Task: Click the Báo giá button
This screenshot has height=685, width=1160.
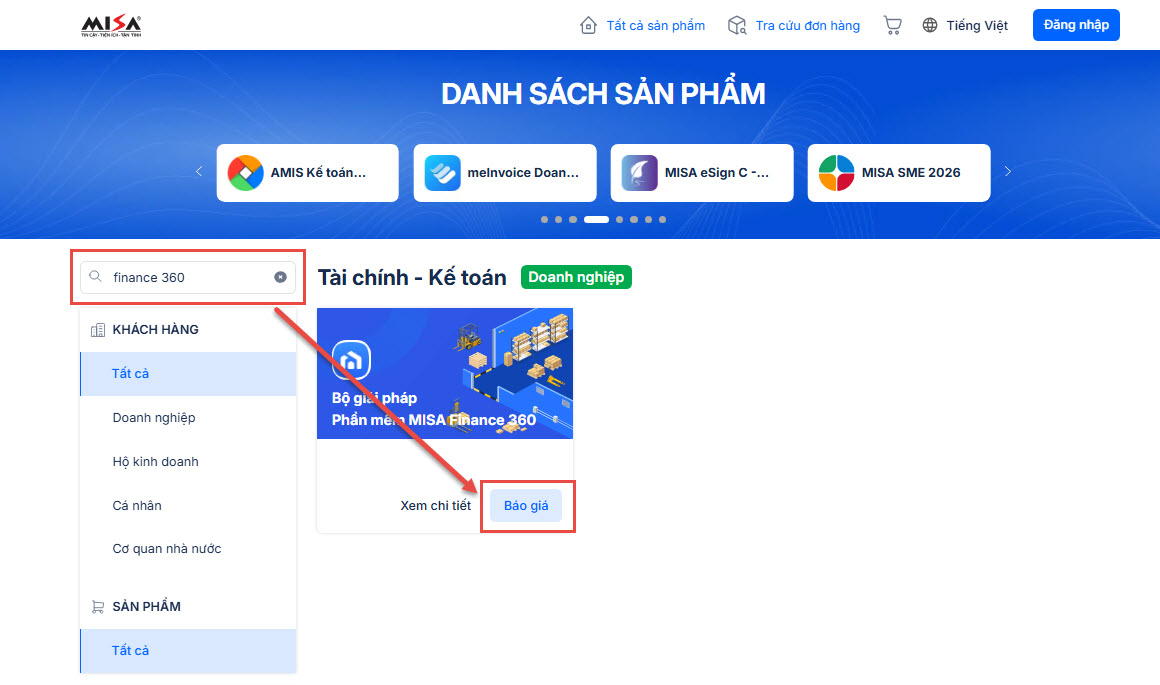Action: click(x=526, y=506)
